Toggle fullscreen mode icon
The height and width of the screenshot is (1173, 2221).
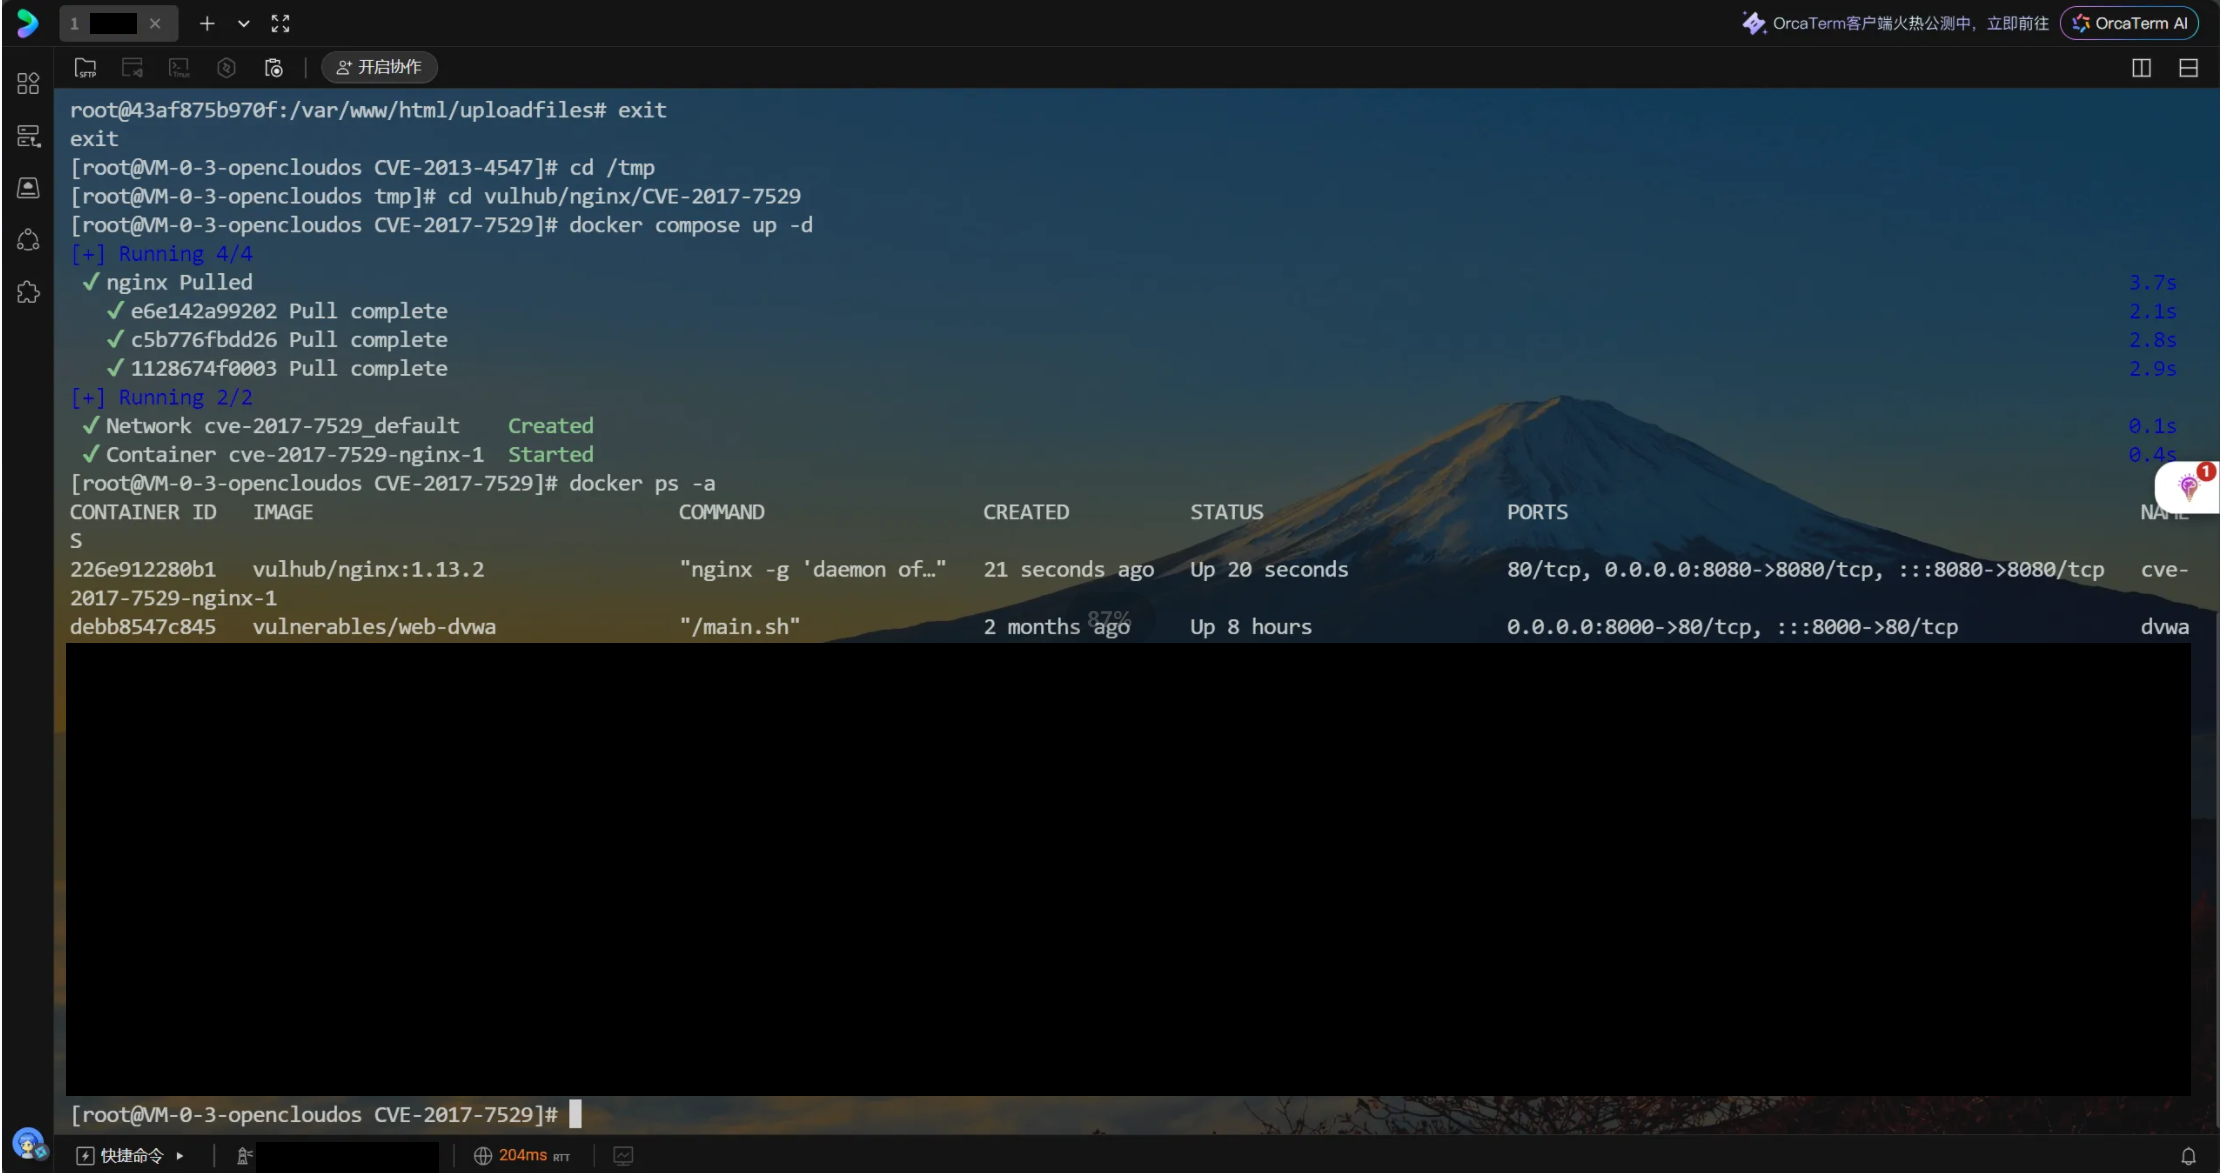[x=281, y=23]
